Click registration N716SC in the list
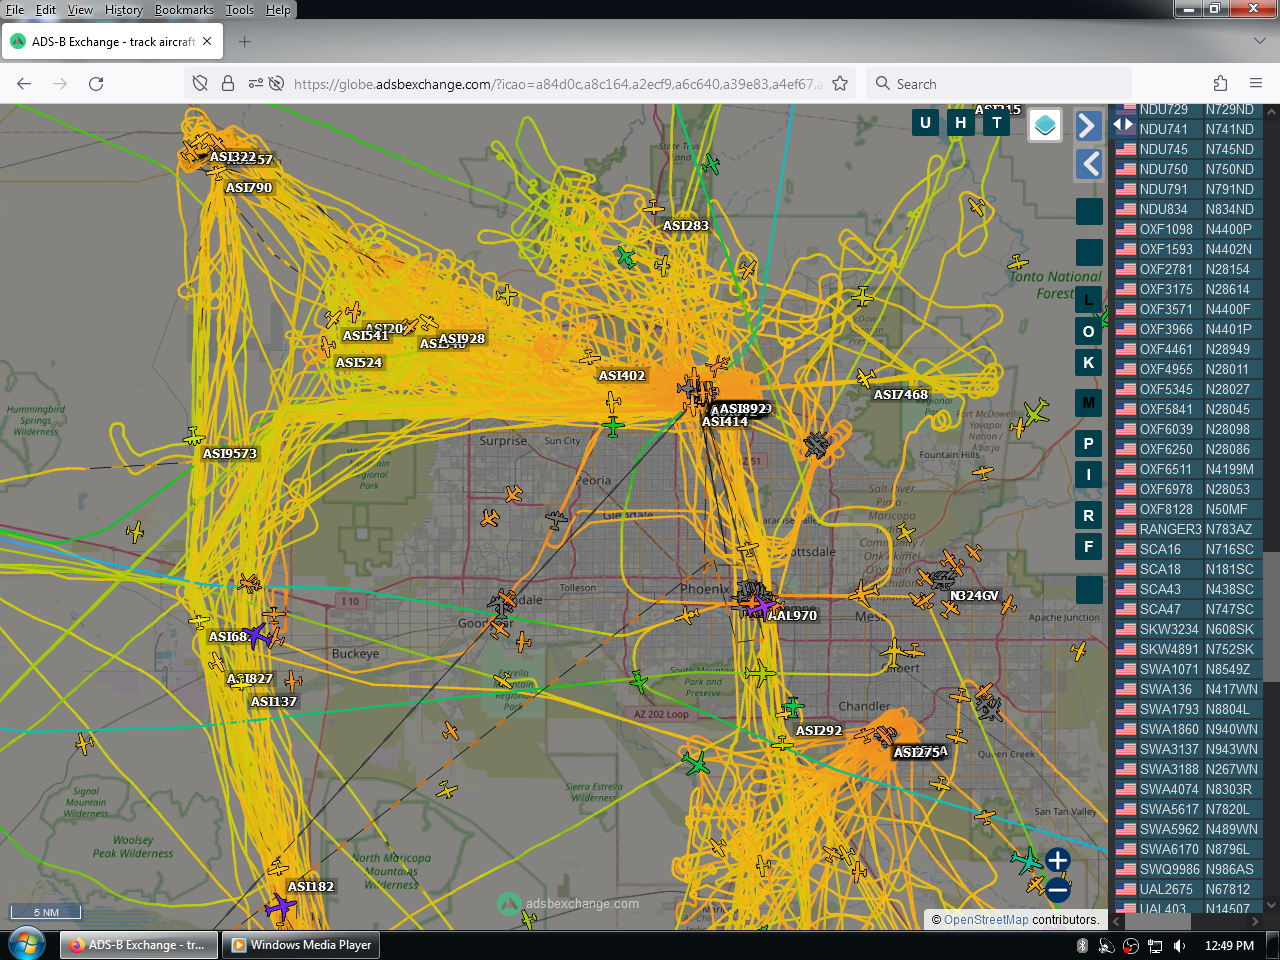 click(x=1229, y=549)
